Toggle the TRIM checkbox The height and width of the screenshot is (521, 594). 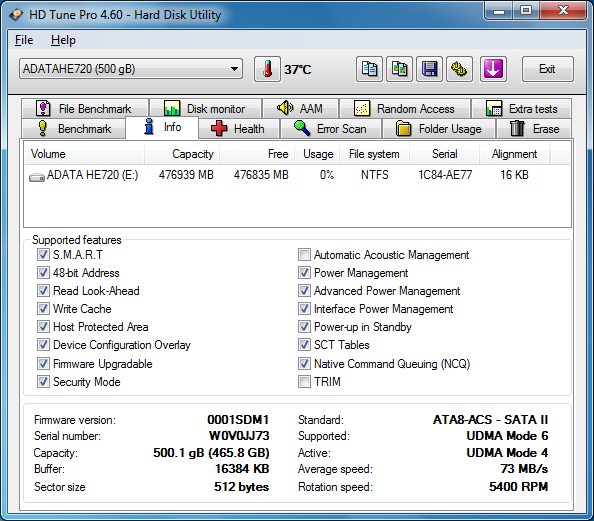tap(304, 382)
